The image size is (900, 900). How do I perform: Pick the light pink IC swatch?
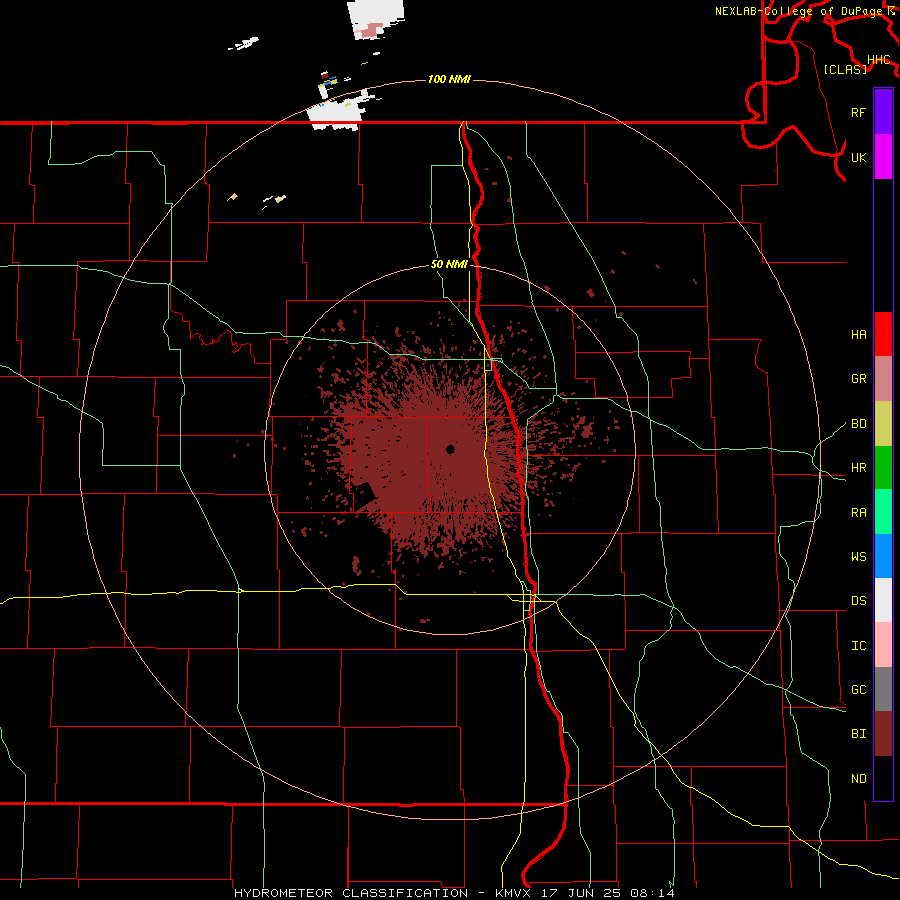[883, 645]
